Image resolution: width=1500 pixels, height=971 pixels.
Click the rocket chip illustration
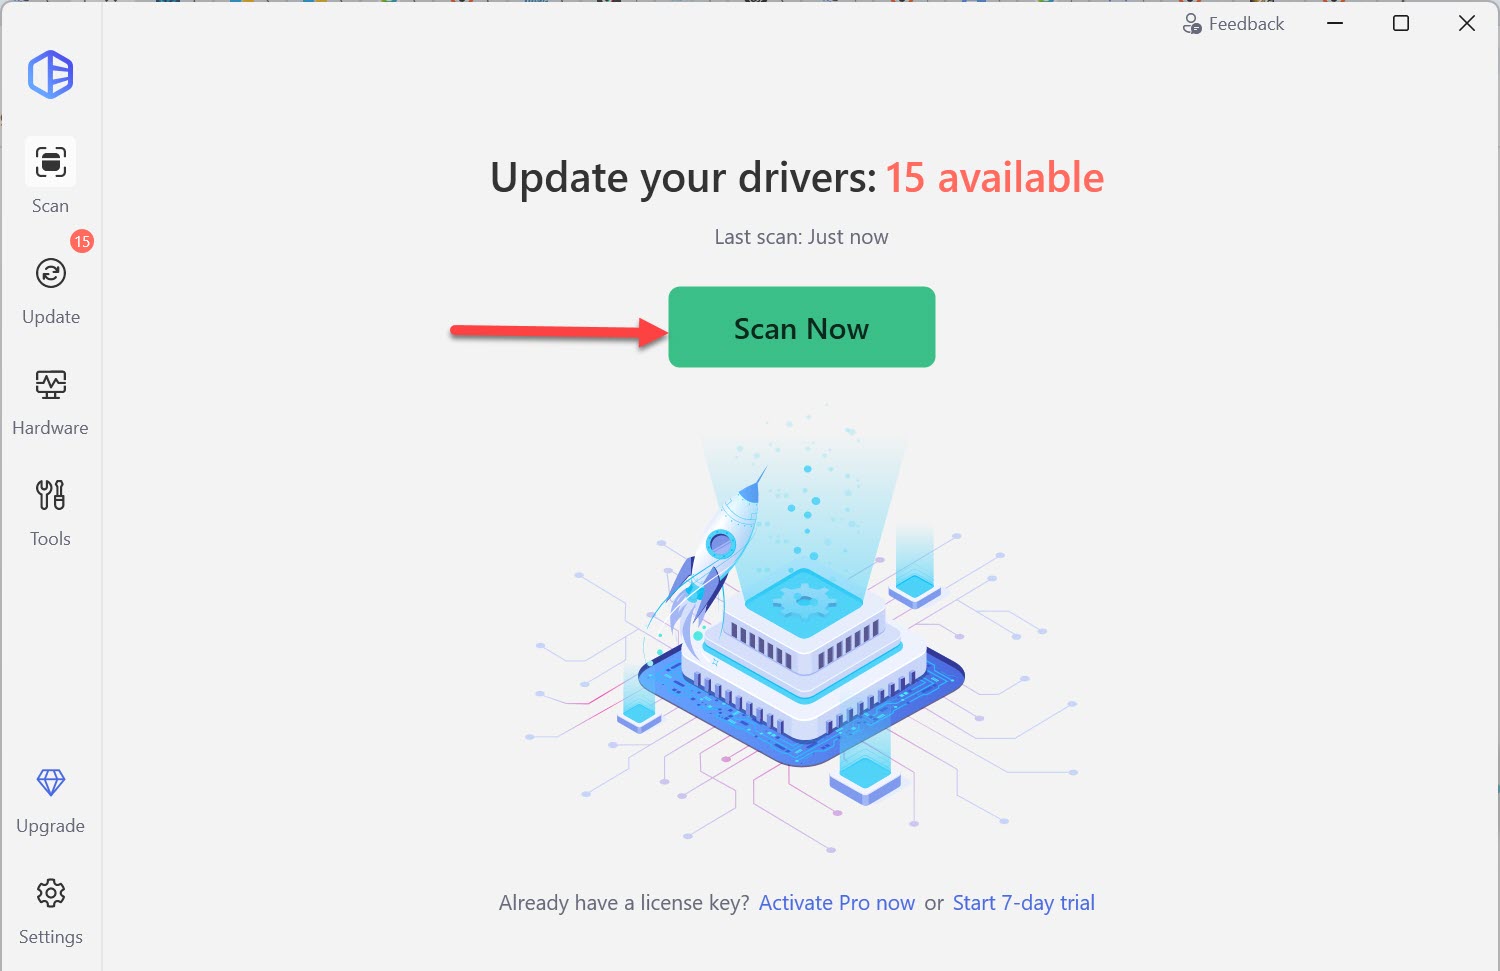(800, 630)
